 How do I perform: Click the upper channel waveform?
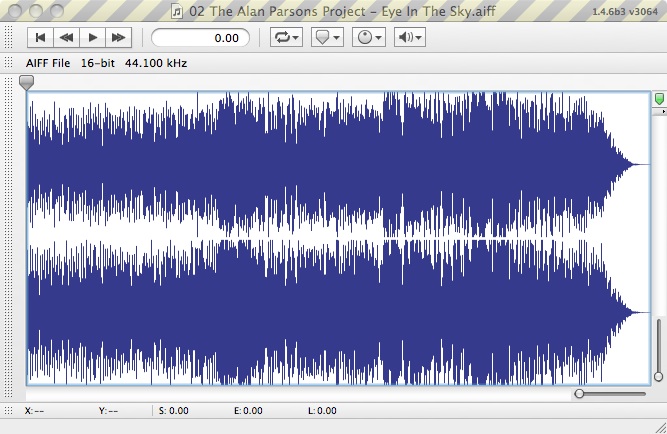[x=339, y=165]
